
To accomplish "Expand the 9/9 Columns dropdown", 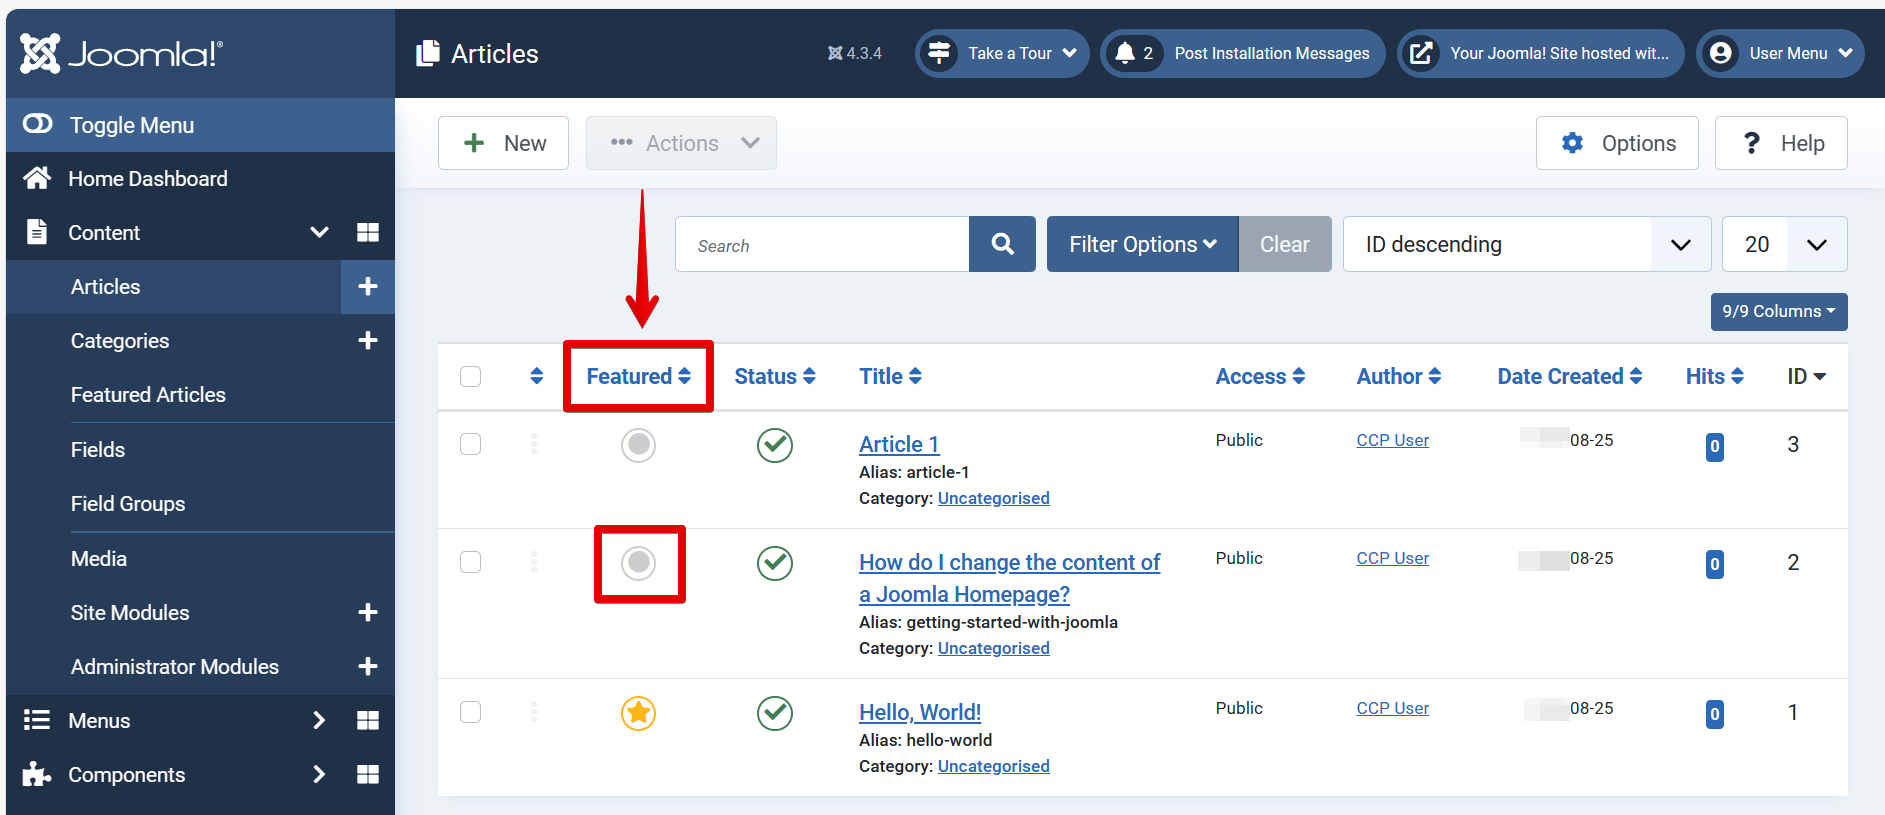I will [1778, 312].
